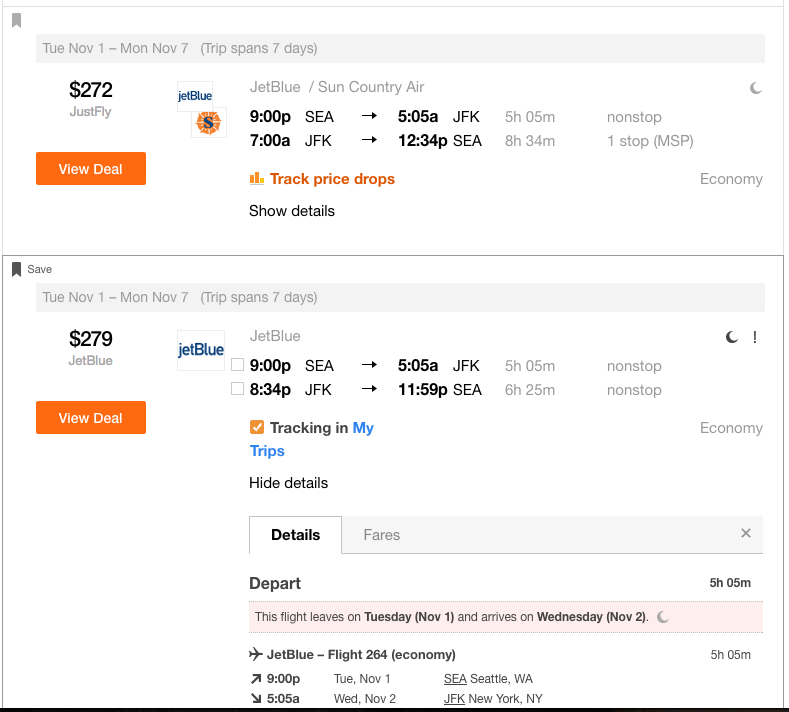Expand Show details for the $272 flight
The image size is (789, 712).
[292, 211]
